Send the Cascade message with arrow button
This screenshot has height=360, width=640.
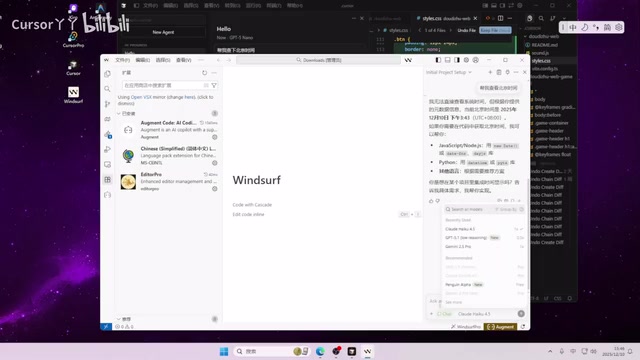521,313
